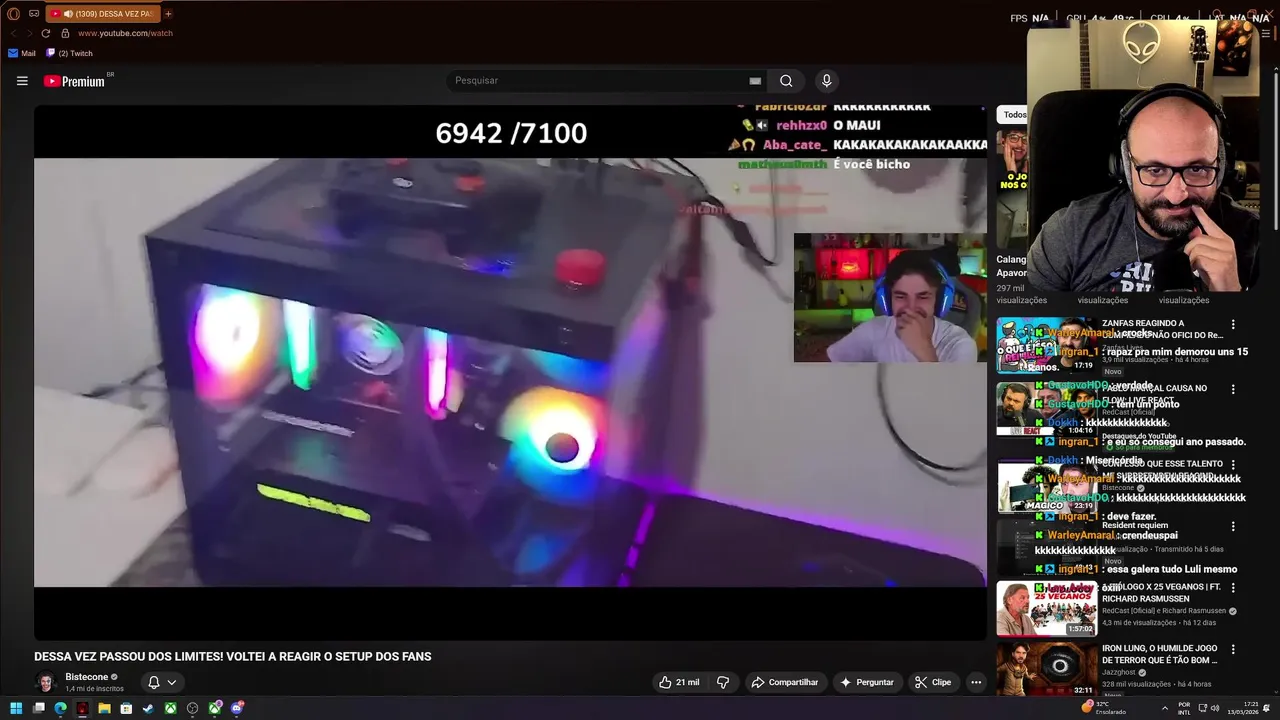1280x720 pixels.
Task: Open the Bistecone channel avatar
Action: click(45, 682)
